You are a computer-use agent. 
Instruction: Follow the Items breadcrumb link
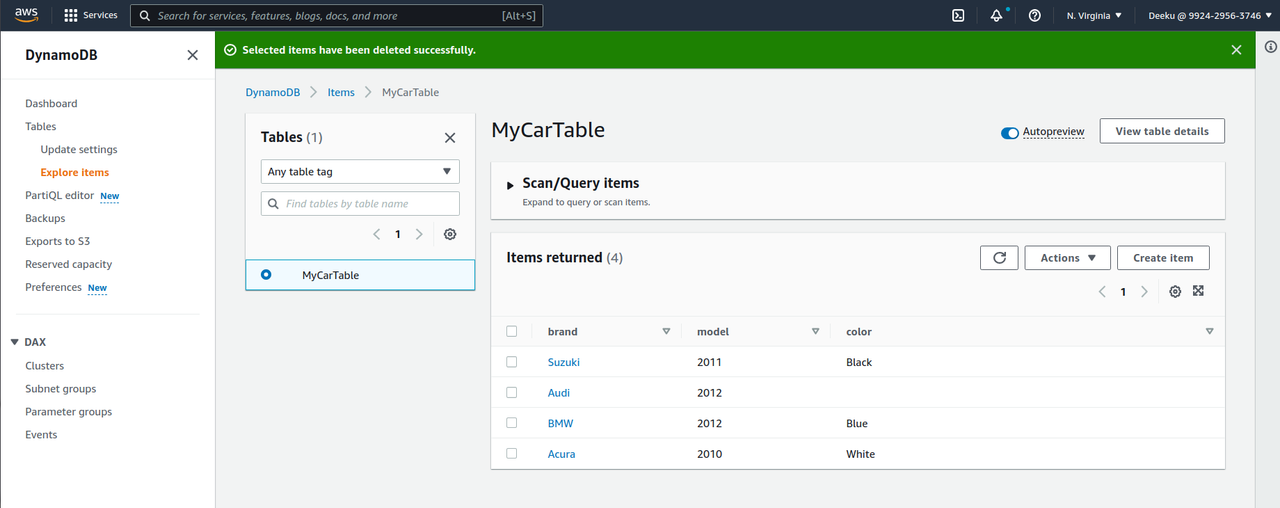[x=341, y=92]
